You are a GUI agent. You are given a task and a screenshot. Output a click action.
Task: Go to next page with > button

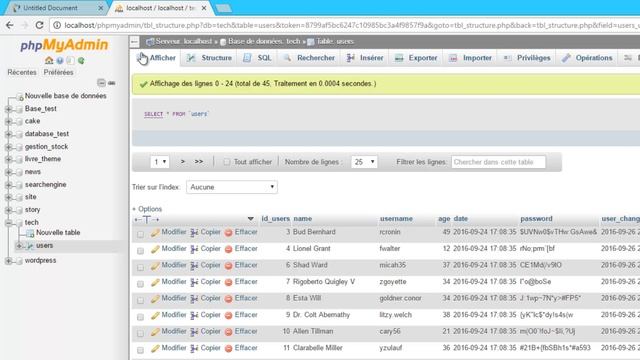(183, 162)
